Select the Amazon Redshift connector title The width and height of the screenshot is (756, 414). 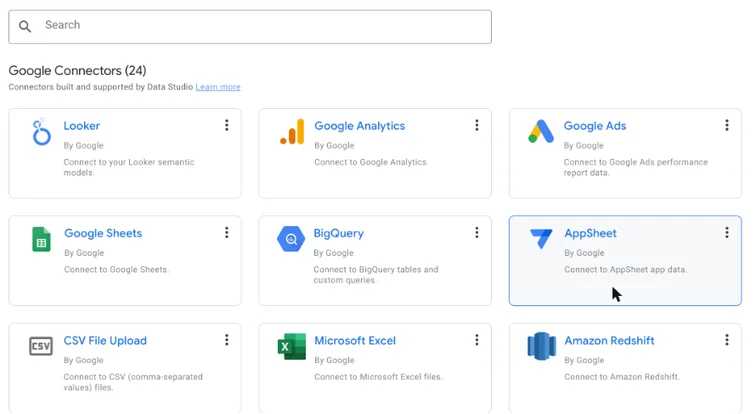point(609,341)
